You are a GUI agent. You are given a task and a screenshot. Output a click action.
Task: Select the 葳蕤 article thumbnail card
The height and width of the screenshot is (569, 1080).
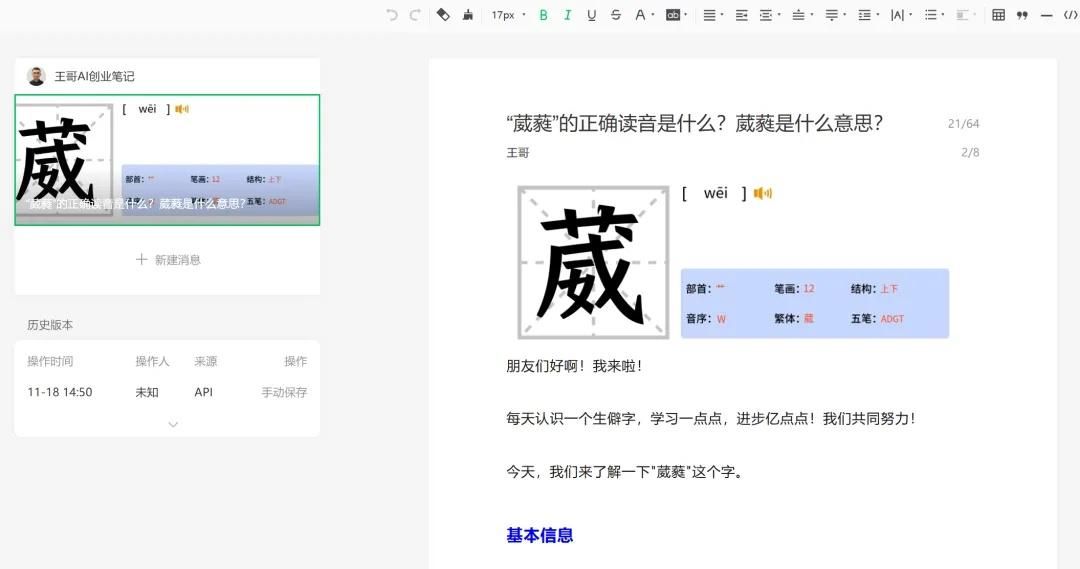click(x=167, y=160)
